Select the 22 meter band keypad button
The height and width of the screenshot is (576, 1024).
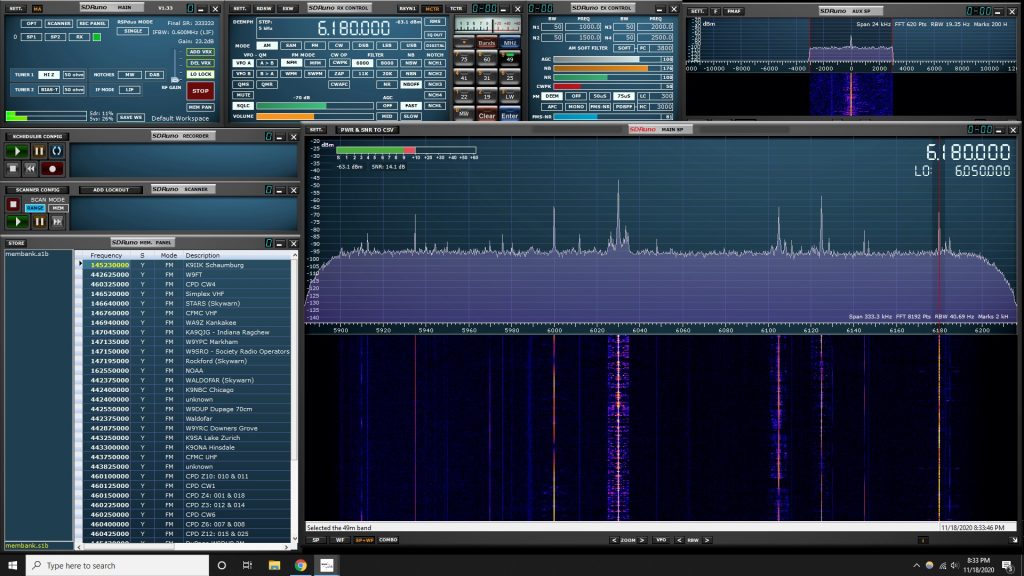point(464,95)
